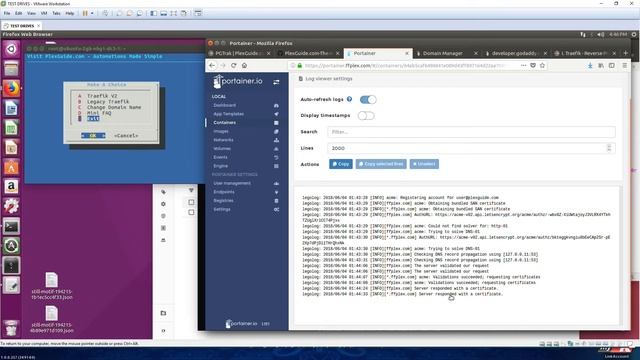Switch to the Traefik Reverse browser tab
640x360 pixels.
(x=585, y=53)
